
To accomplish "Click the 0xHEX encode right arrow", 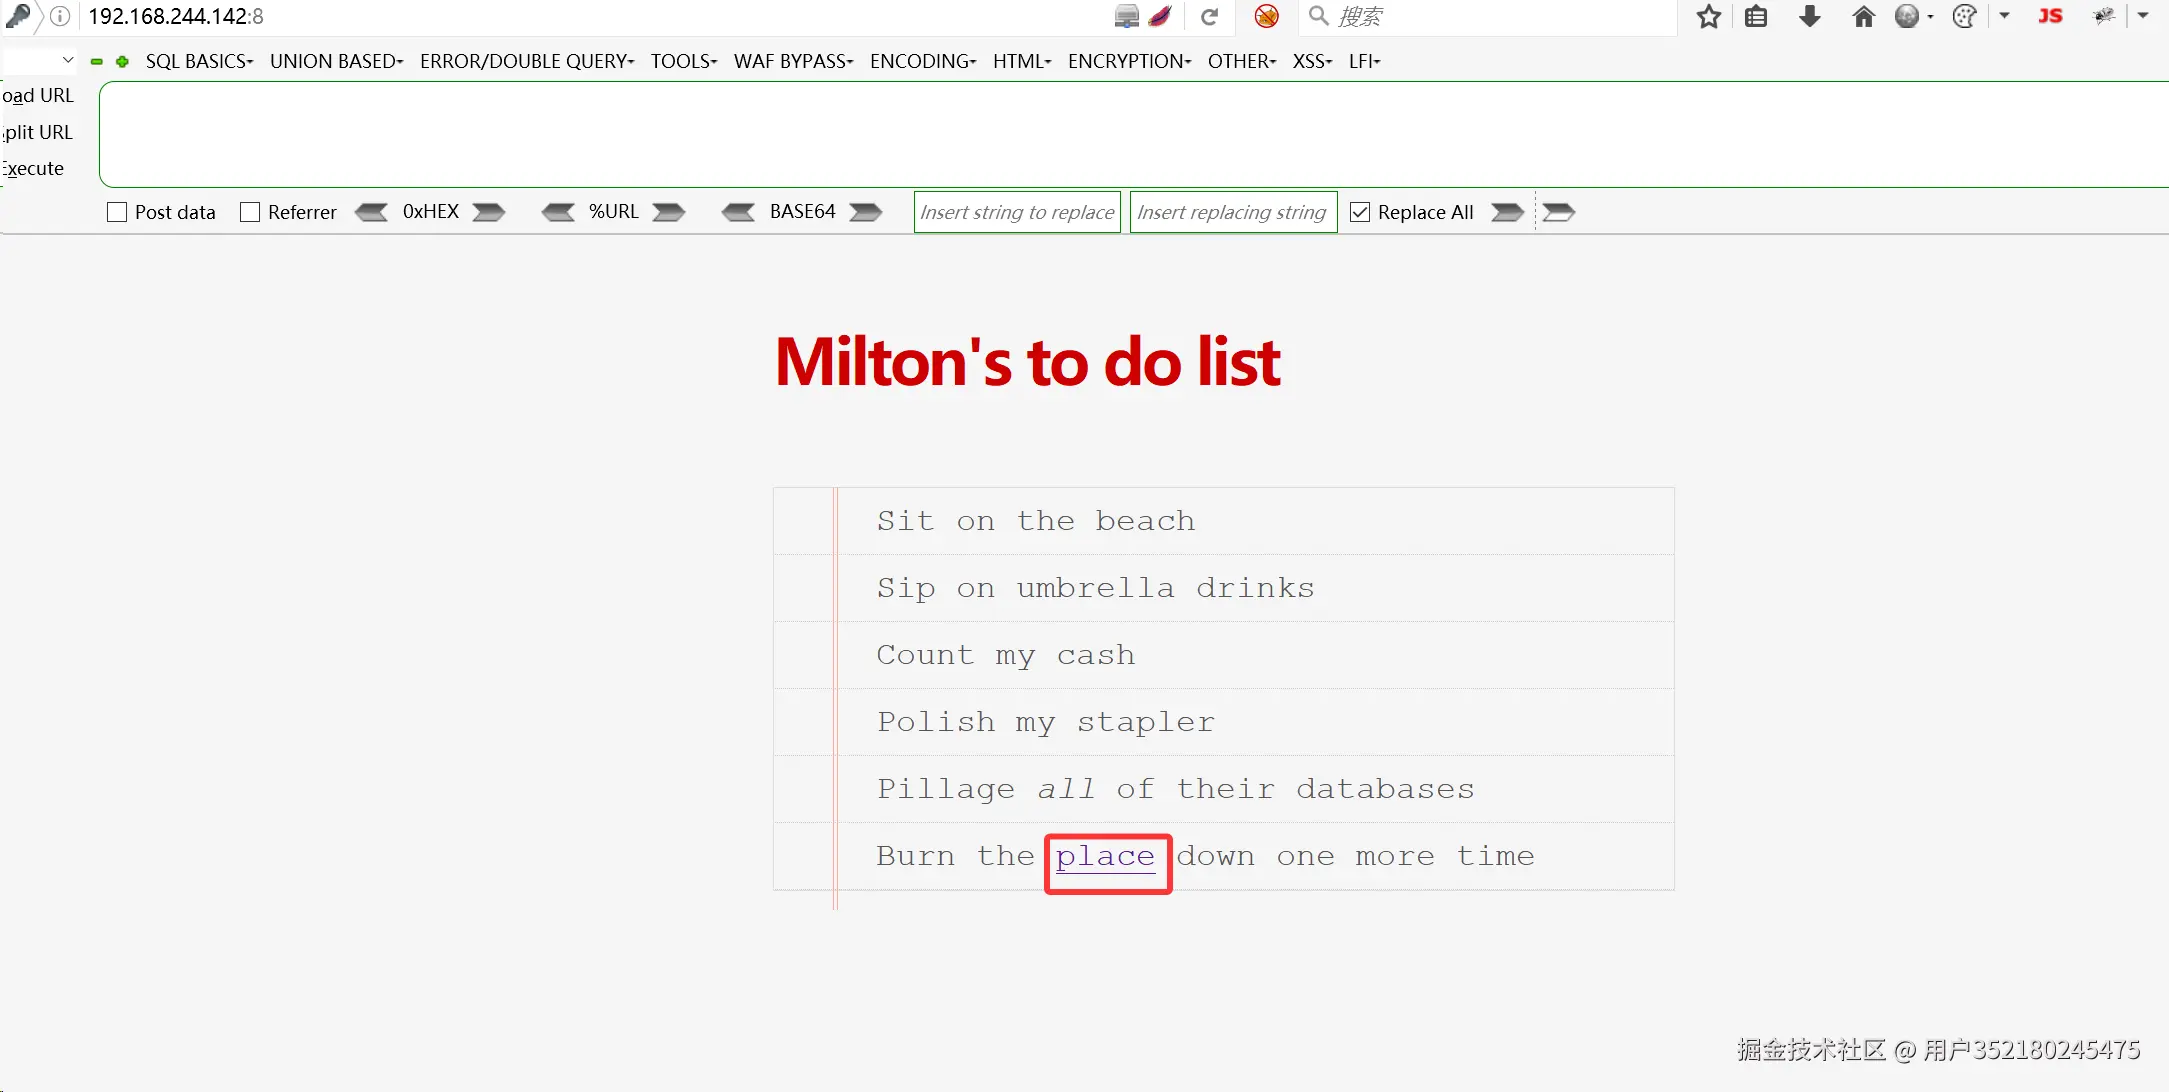I will pos(488,212).
